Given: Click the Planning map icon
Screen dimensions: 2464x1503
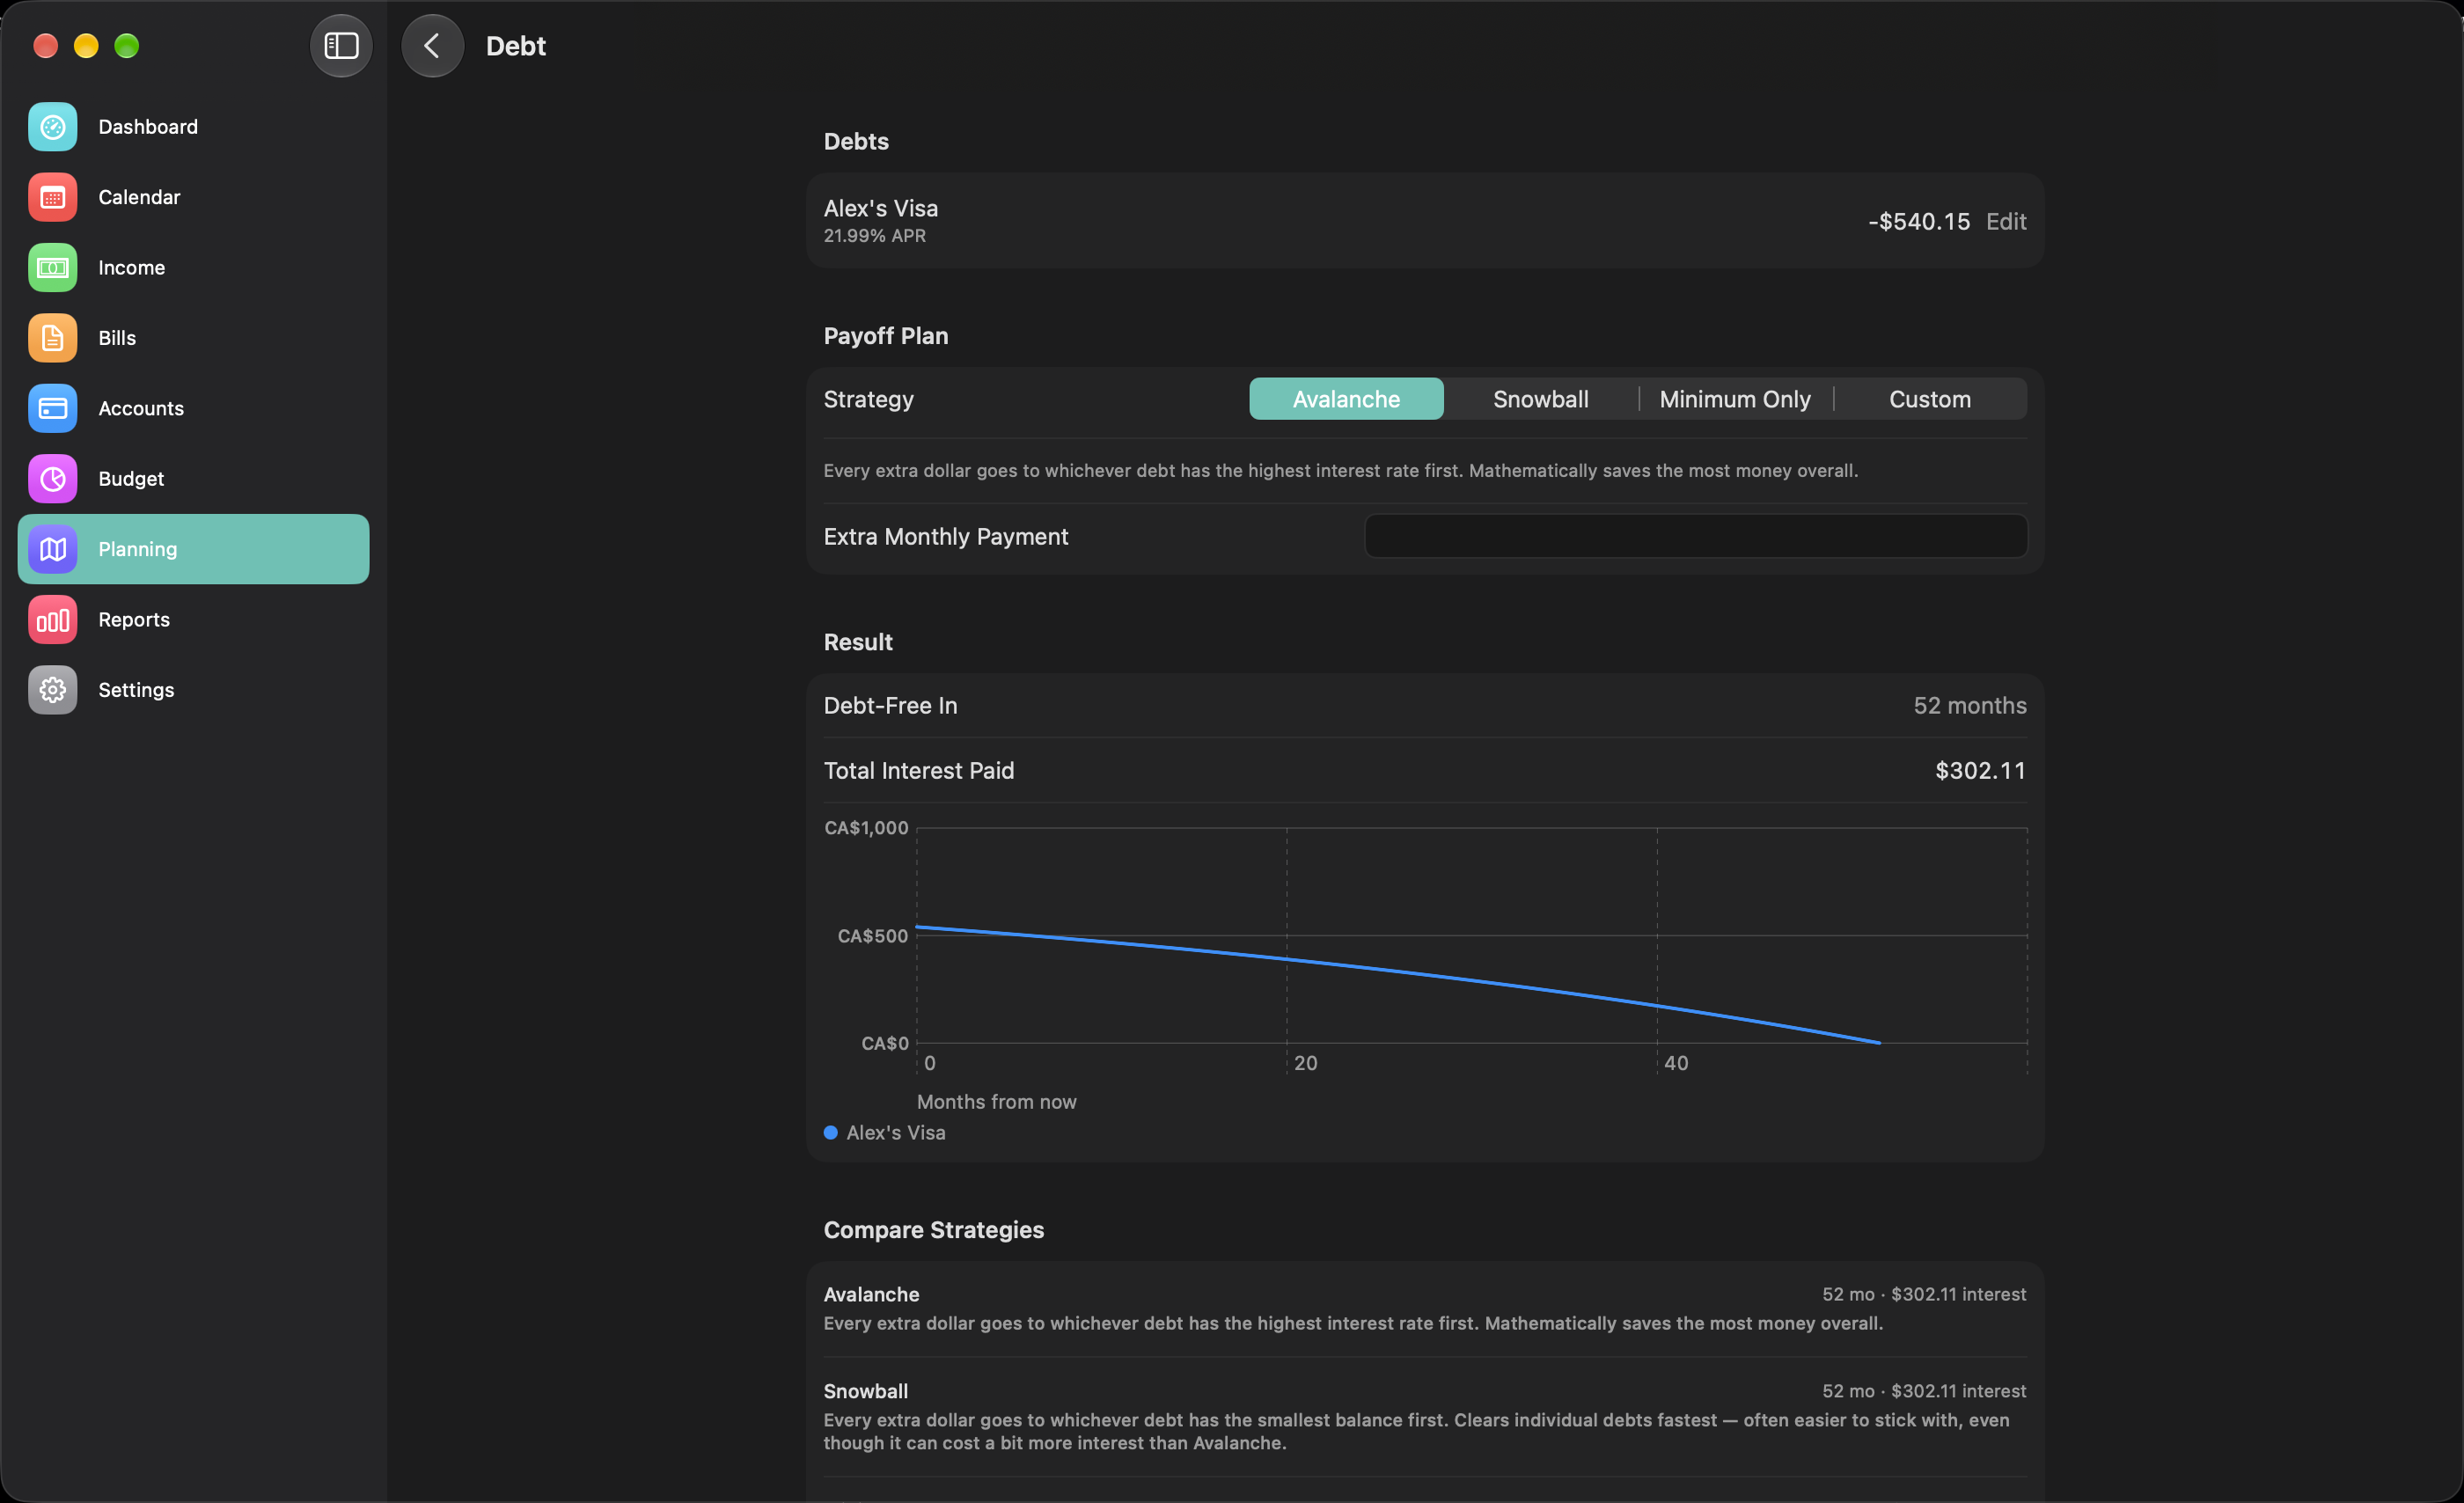Looking at the screenshot, I should 52,549.
